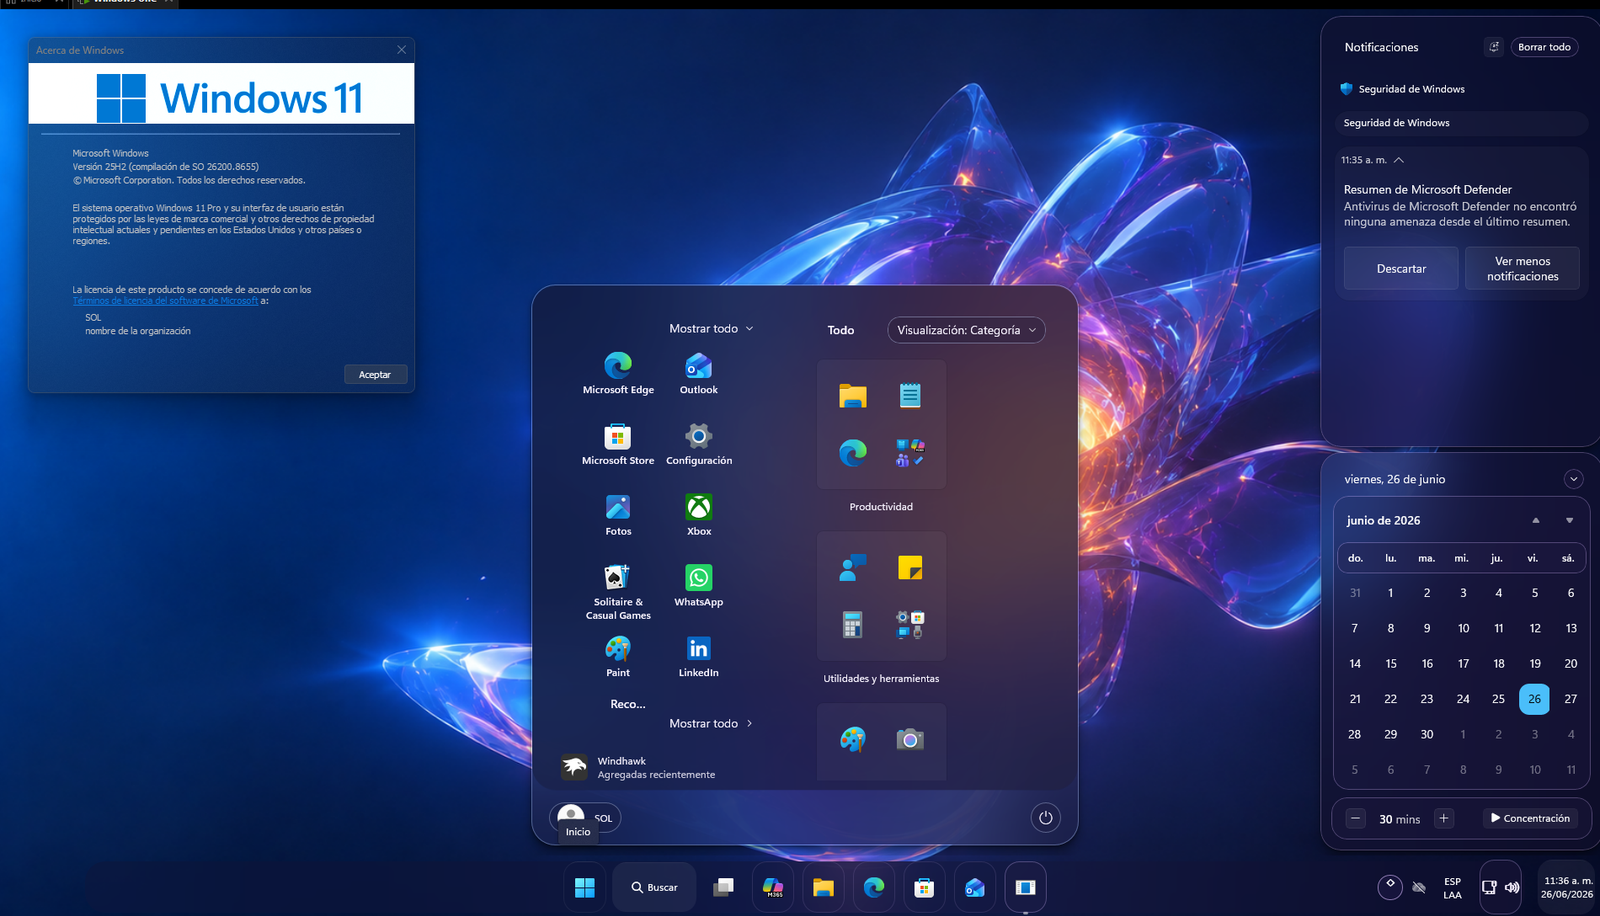This screenshot has width=1600, height=916.
Task: Switch input language via ESP LAA indicator
Action: (1452, 888)
